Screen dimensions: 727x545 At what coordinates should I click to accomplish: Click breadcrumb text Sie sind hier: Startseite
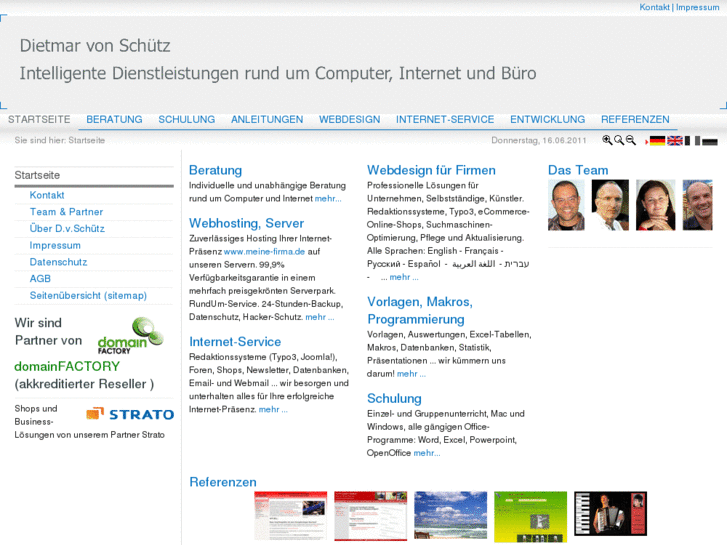60,140
